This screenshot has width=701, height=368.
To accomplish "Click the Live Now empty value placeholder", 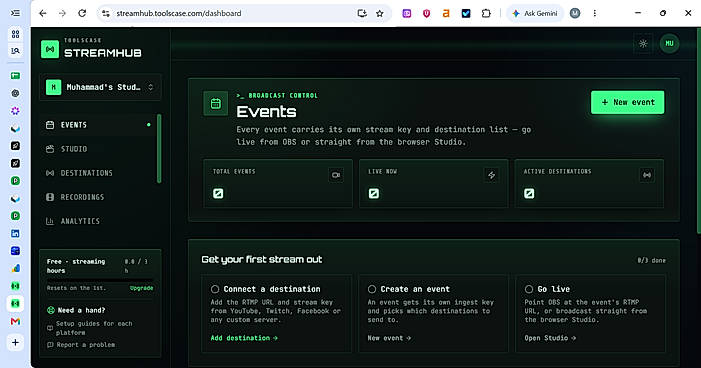I will pos(374,194).
